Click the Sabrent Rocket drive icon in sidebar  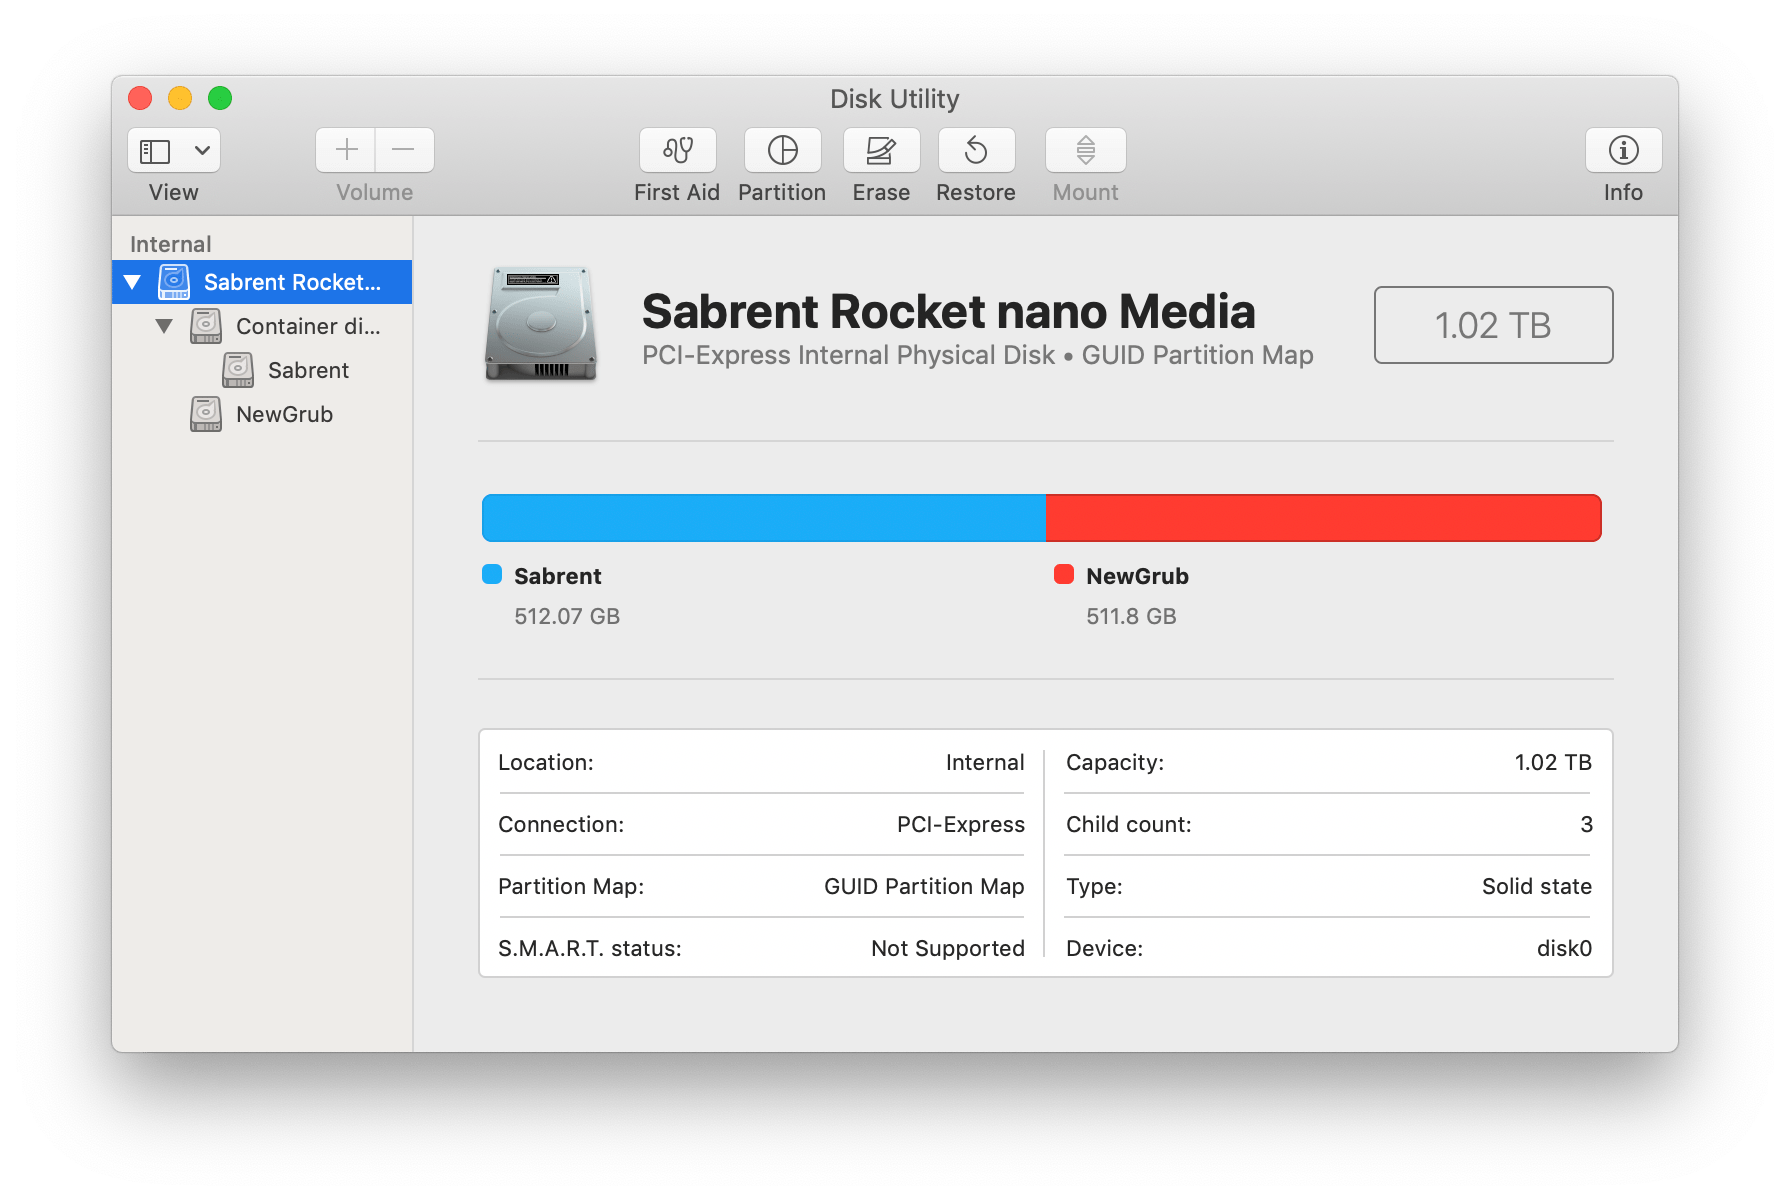coord(174,282)
